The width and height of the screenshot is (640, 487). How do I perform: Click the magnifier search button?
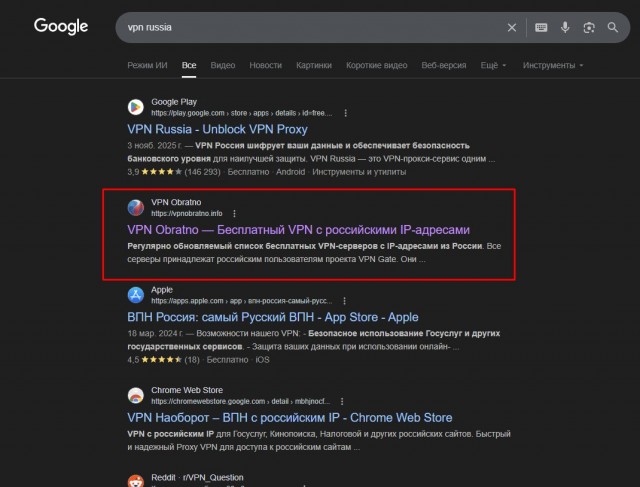tap(612, 27)
